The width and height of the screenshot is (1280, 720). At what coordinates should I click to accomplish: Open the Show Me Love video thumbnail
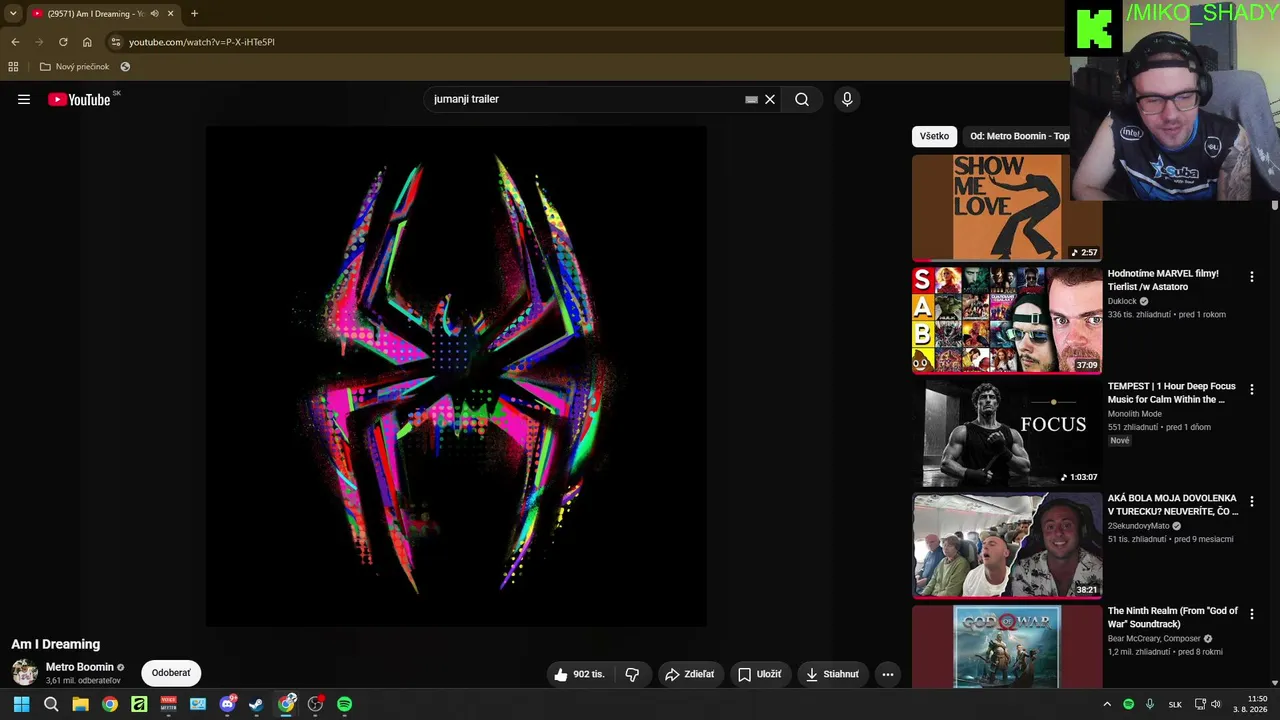[1007, 207]
